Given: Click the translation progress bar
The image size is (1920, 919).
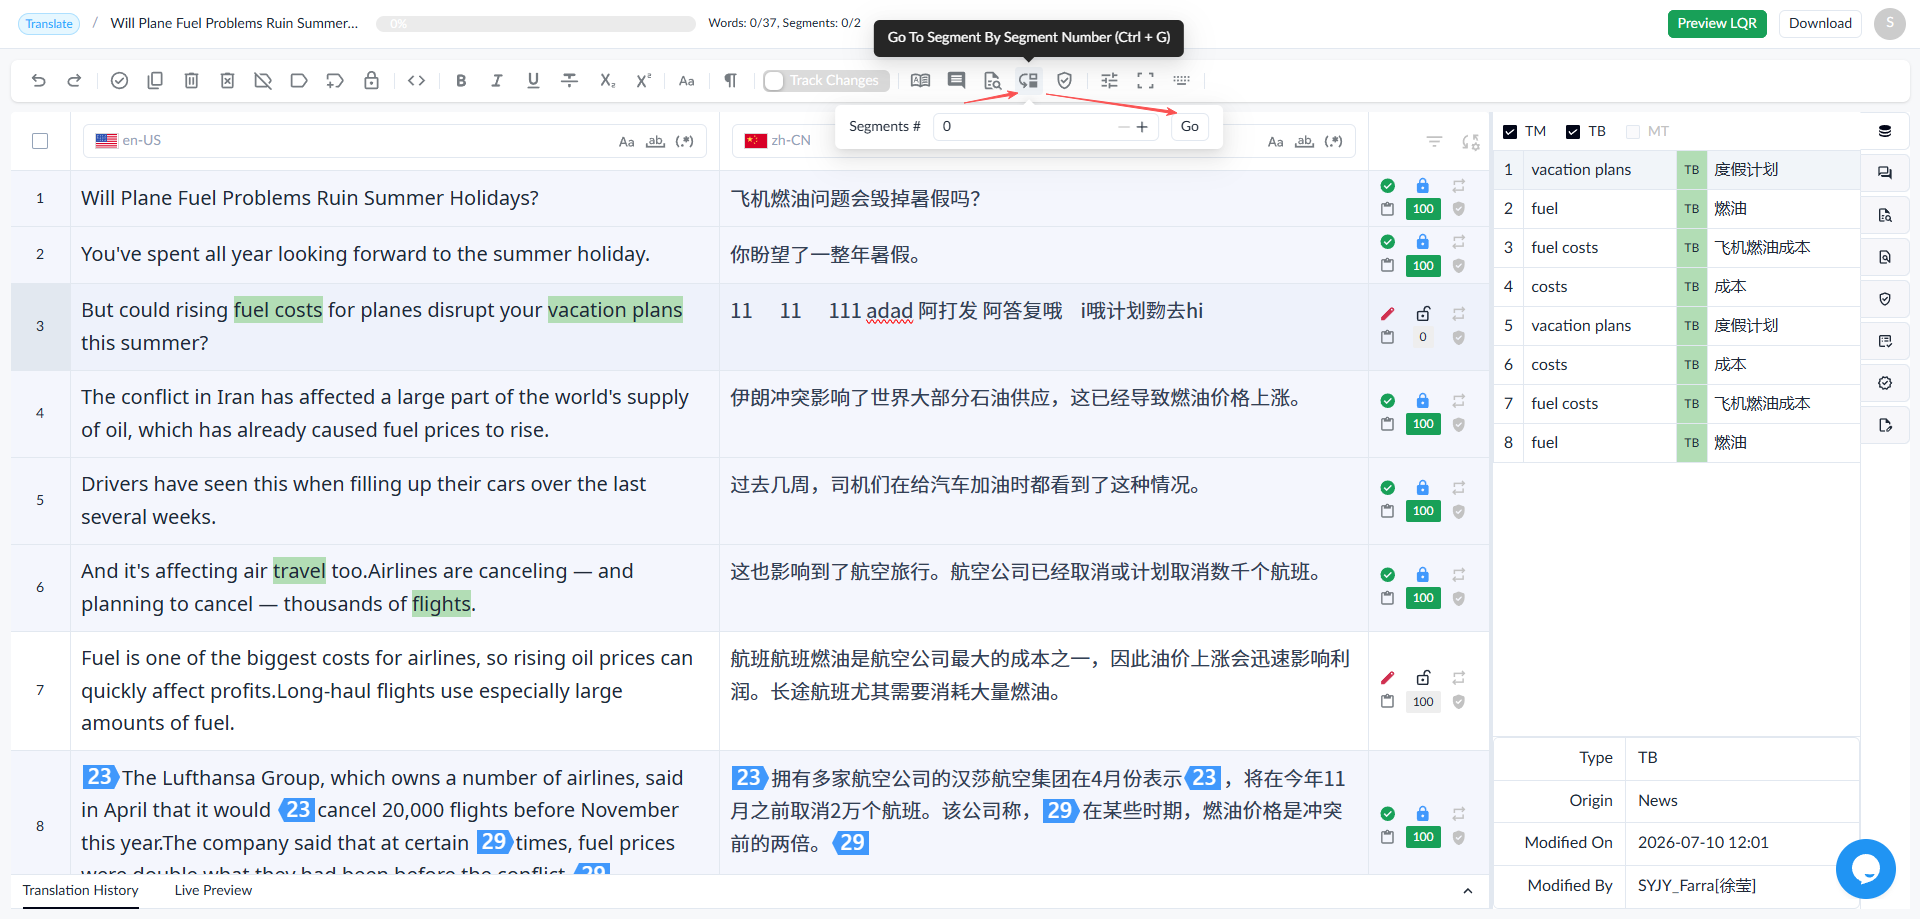Looking at the screenshot, I should (x=536, y=24).
